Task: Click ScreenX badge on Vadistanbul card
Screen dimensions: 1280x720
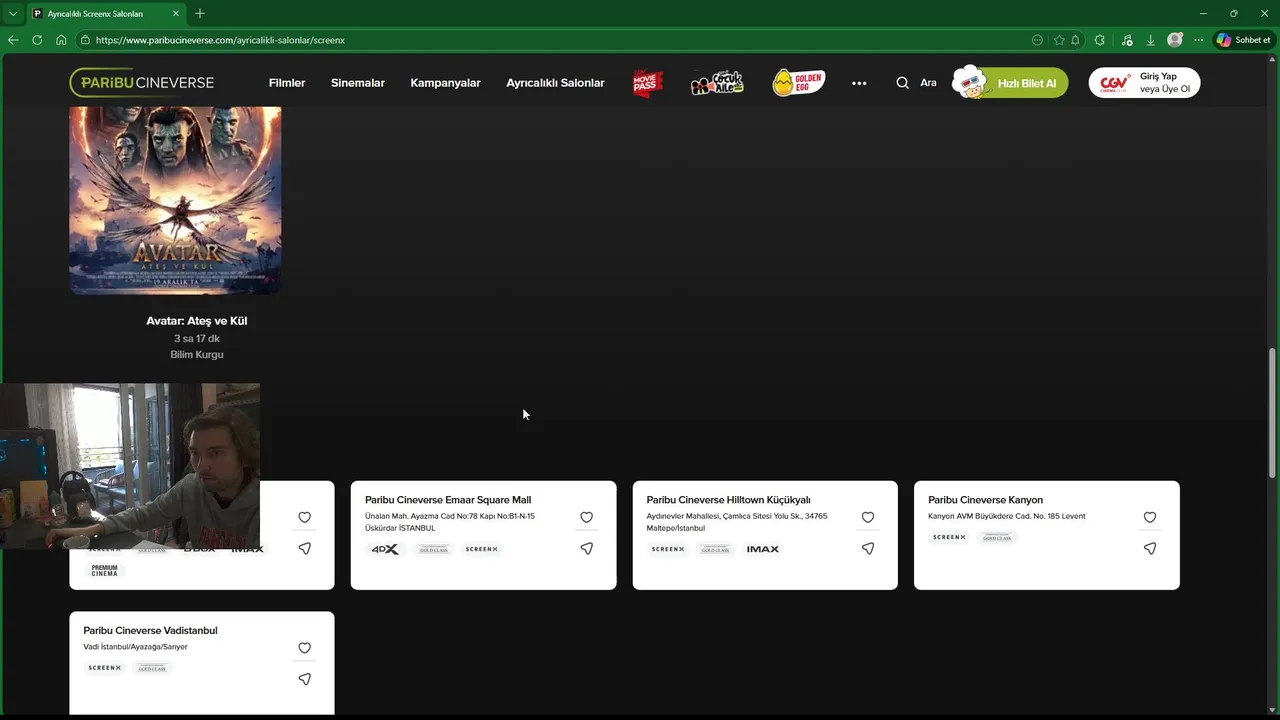Action: point(105,668)
